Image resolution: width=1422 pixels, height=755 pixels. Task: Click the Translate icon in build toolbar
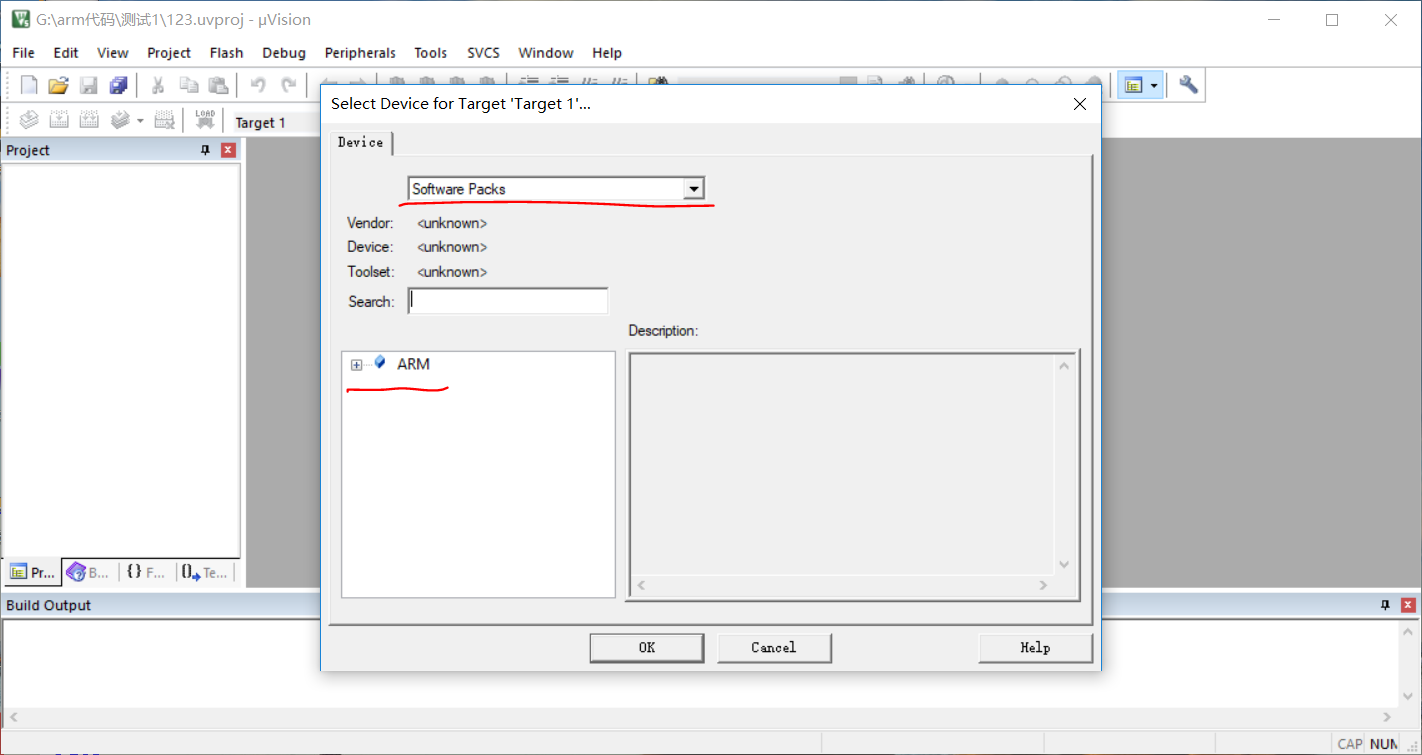tap(29, 121)
